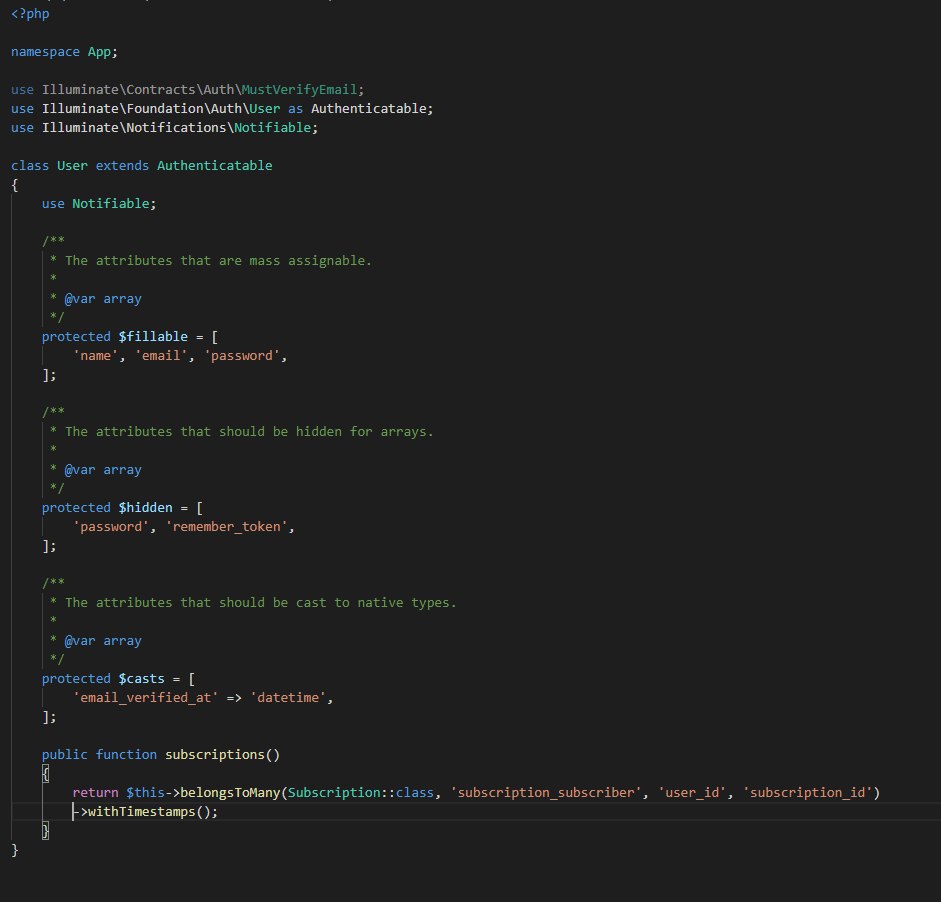
Task: Click 'class' keyword after Subscription::
Action: pyautogui.click(x=415, y=793)
